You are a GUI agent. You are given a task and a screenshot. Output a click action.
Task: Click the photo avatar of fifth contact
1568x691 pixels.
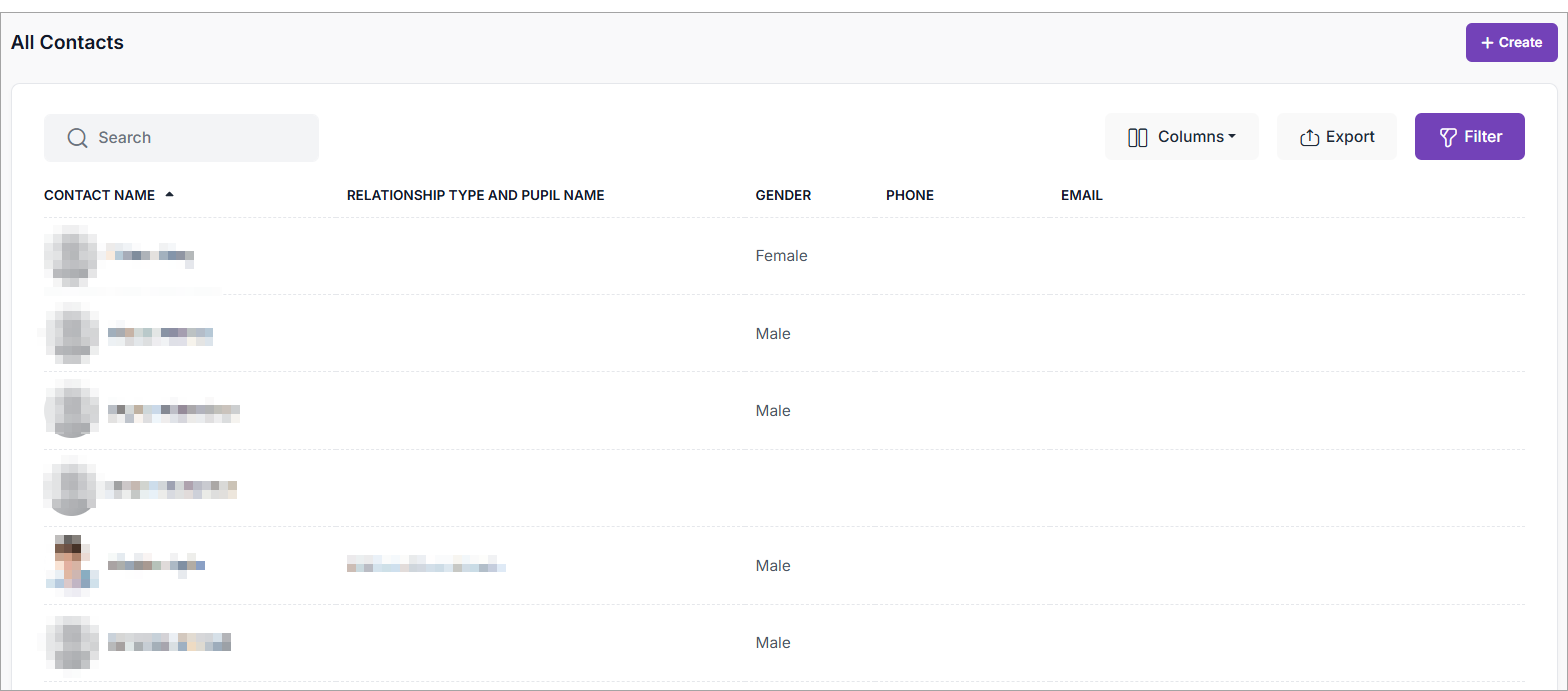(73, 566)
